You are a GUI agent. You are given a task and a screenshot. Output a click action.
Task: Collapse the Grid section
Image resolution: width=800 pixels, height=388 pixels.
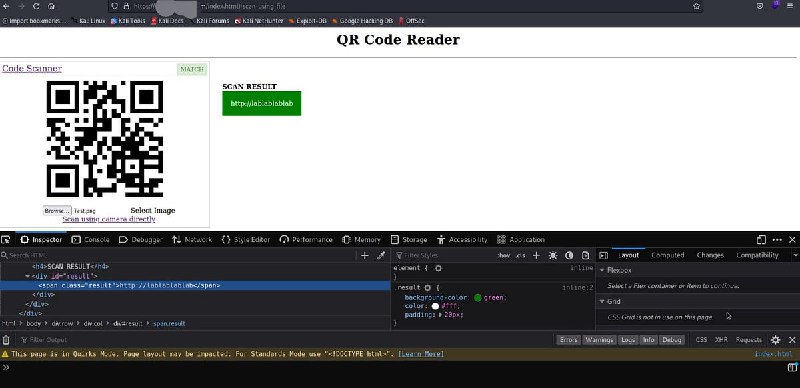602,301
